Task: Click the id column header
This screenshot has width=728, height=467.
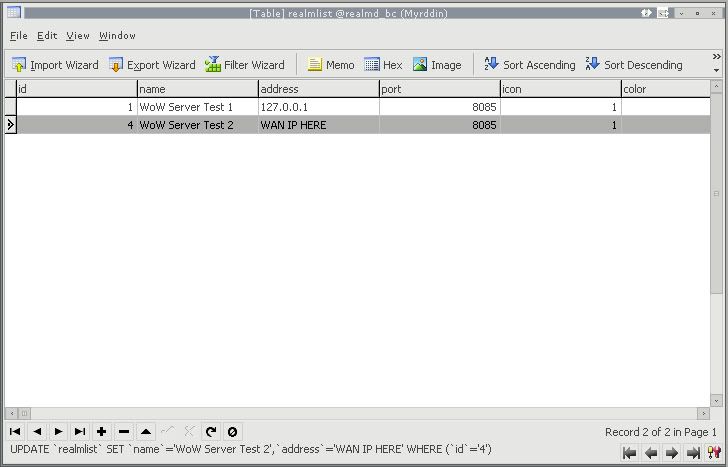Action: point(77,89)
